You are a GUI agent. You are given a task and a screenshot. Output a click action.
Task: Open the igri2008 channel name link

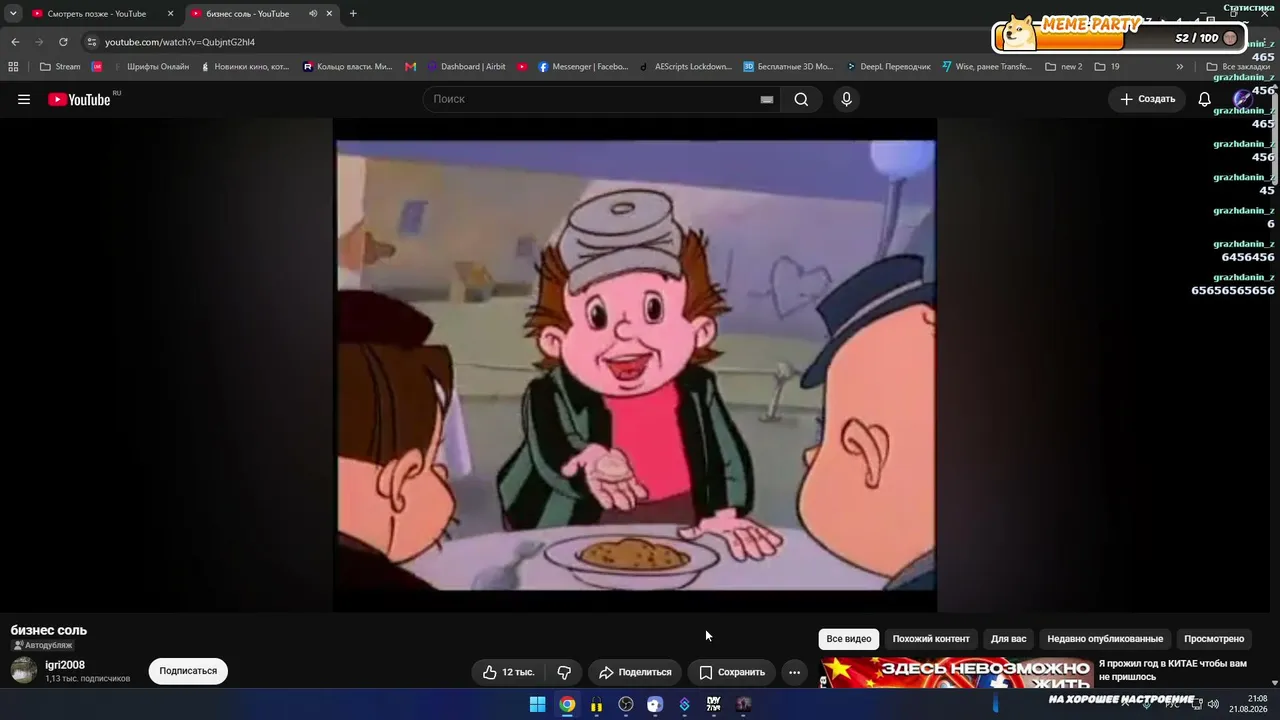tap(65, 665)
